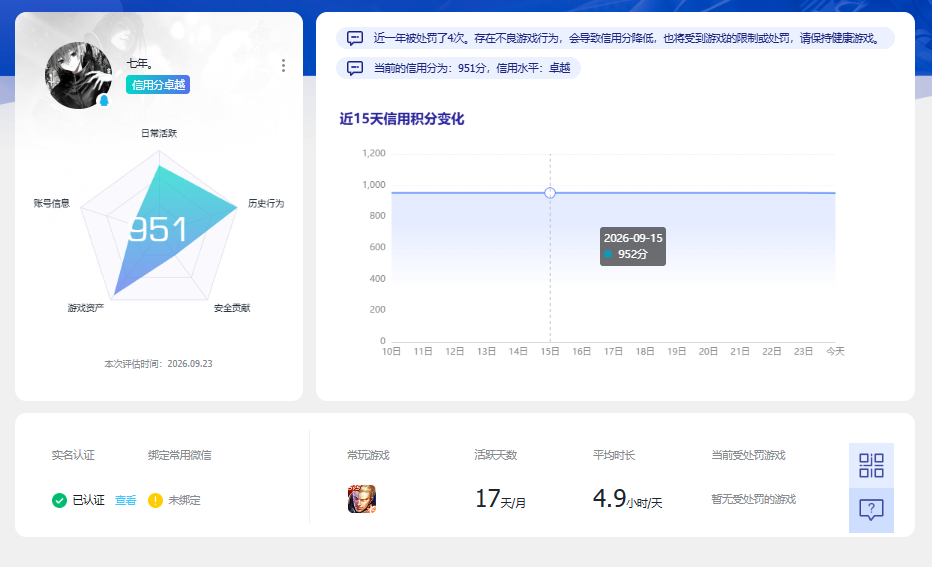This screenshot has width=932, height=567.
Task: Click the 951 score in radar chart
Action: pos(158,229)
